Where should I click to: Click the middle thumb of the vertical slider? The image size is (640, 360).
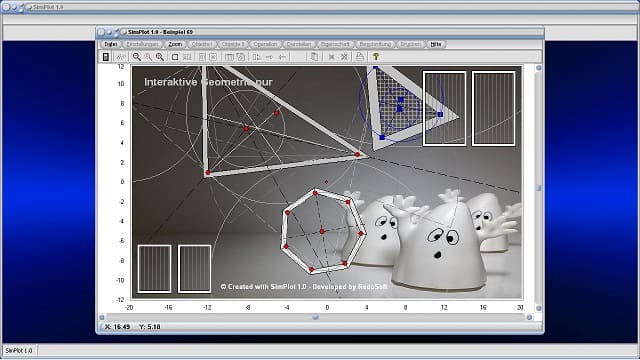point(538,188)
